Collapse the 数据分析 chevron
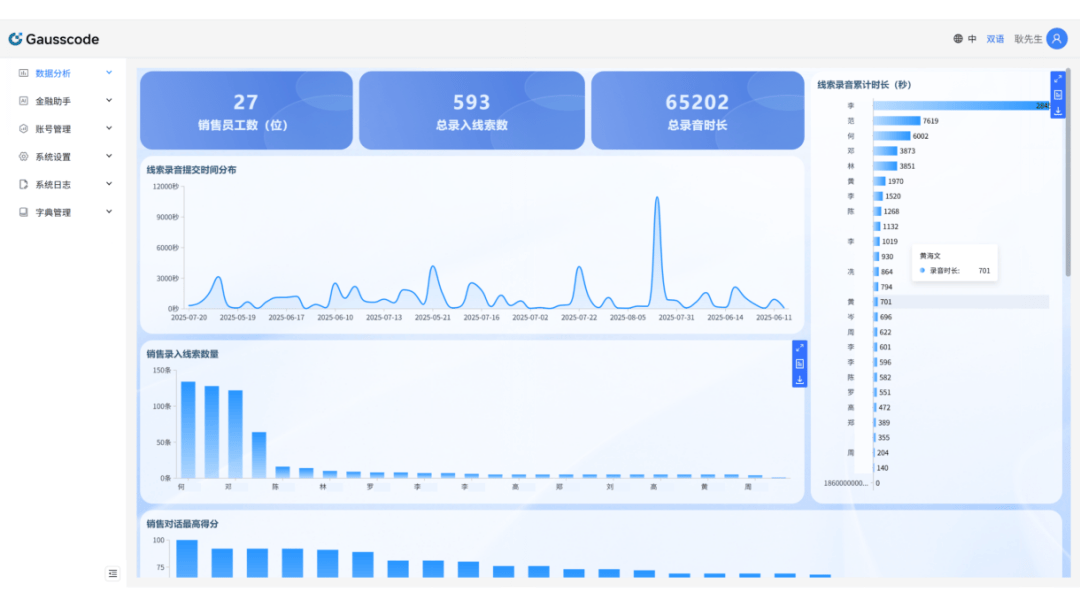 (109, 73)
